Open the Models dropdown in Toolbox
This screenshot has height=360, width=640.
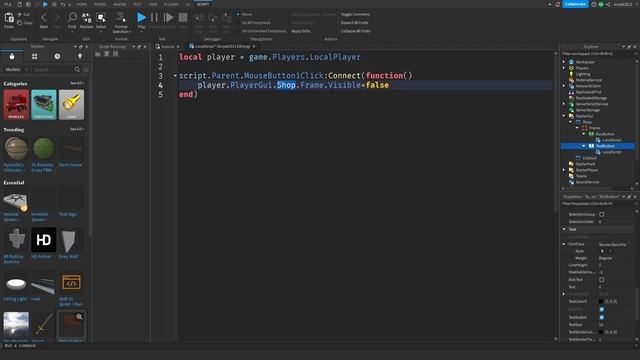(16, 70)
